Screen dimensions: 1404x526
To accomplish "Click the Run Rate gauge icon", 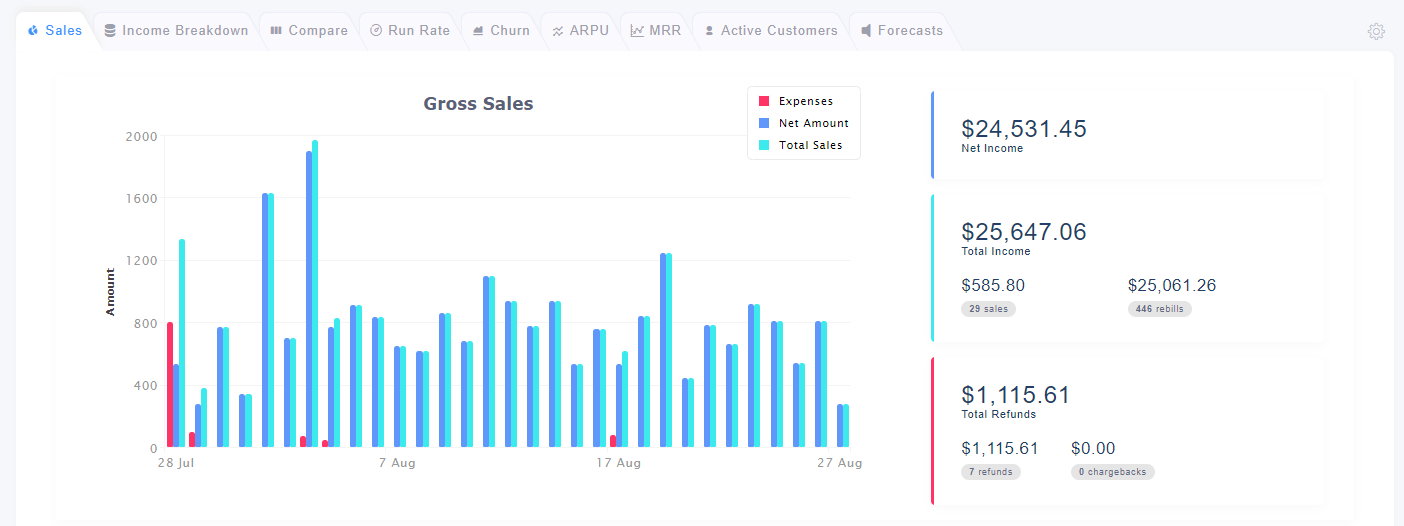I will (376, 31).
